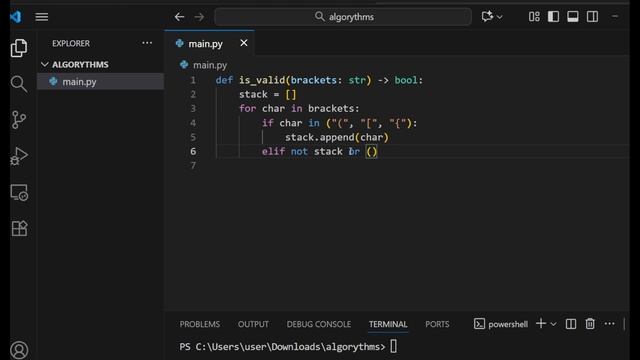The image size is (640, 360).
Task: Open the Copilot chat icon
Action: click(487, 16)
